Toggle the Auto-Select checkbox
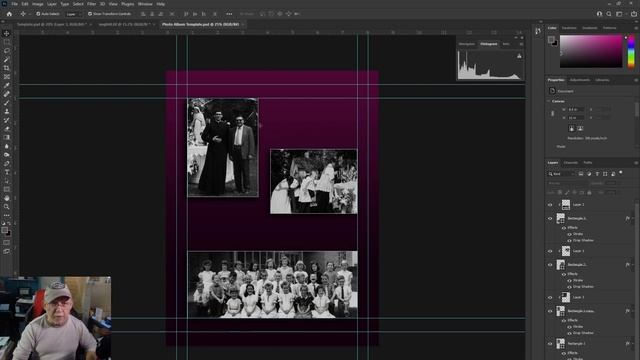 click(x=38, y=14)
